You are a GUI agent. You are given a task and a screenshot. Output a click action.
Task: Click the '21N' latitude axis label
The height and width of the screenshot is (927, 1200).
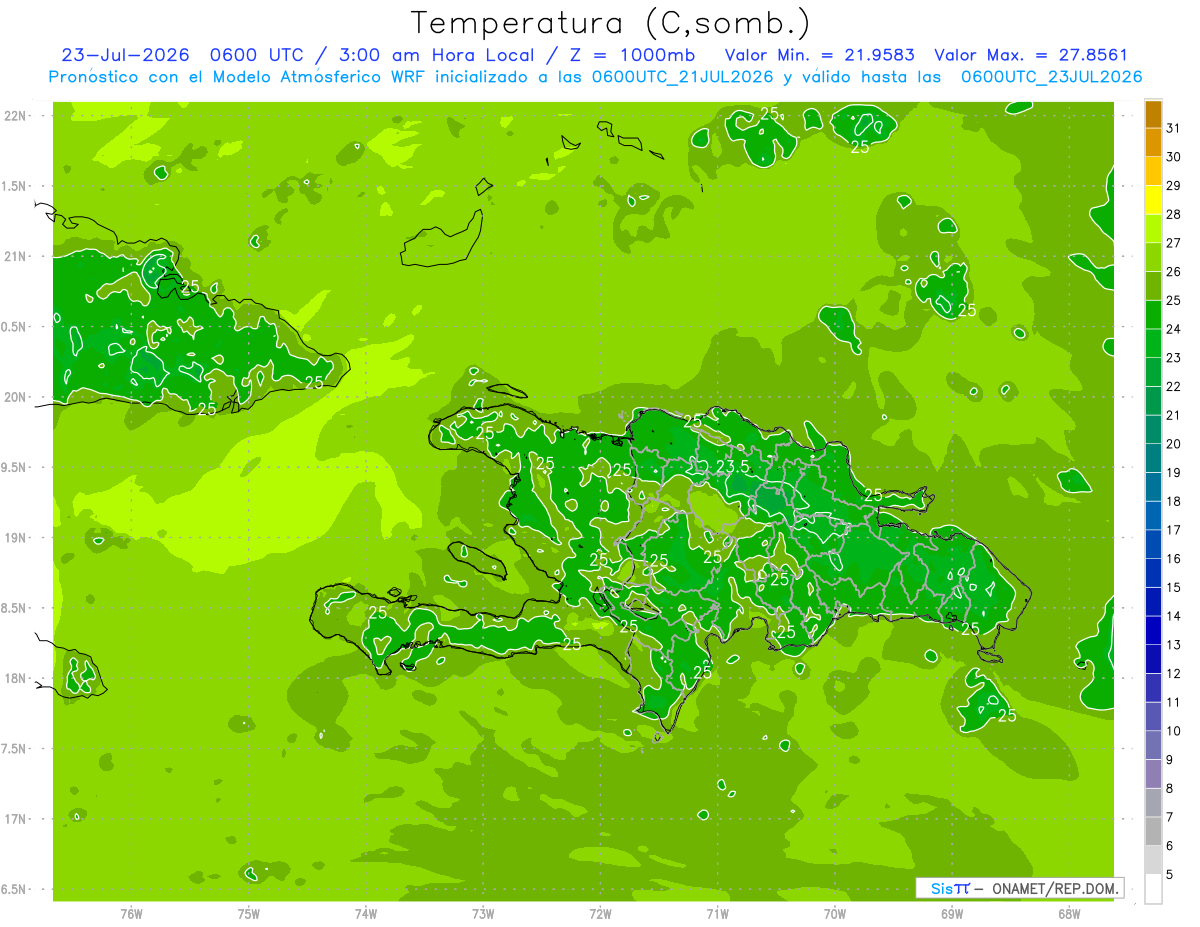pos(16,256)
